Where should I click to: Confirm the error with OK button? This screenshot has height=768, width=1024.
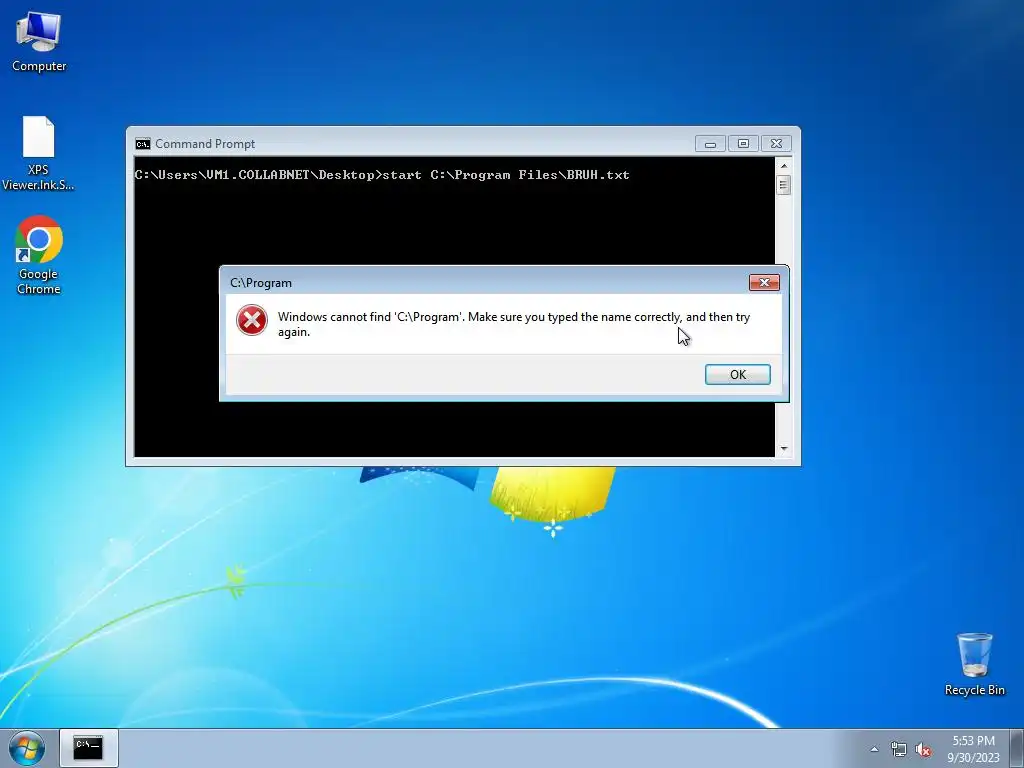coord(737,374)
